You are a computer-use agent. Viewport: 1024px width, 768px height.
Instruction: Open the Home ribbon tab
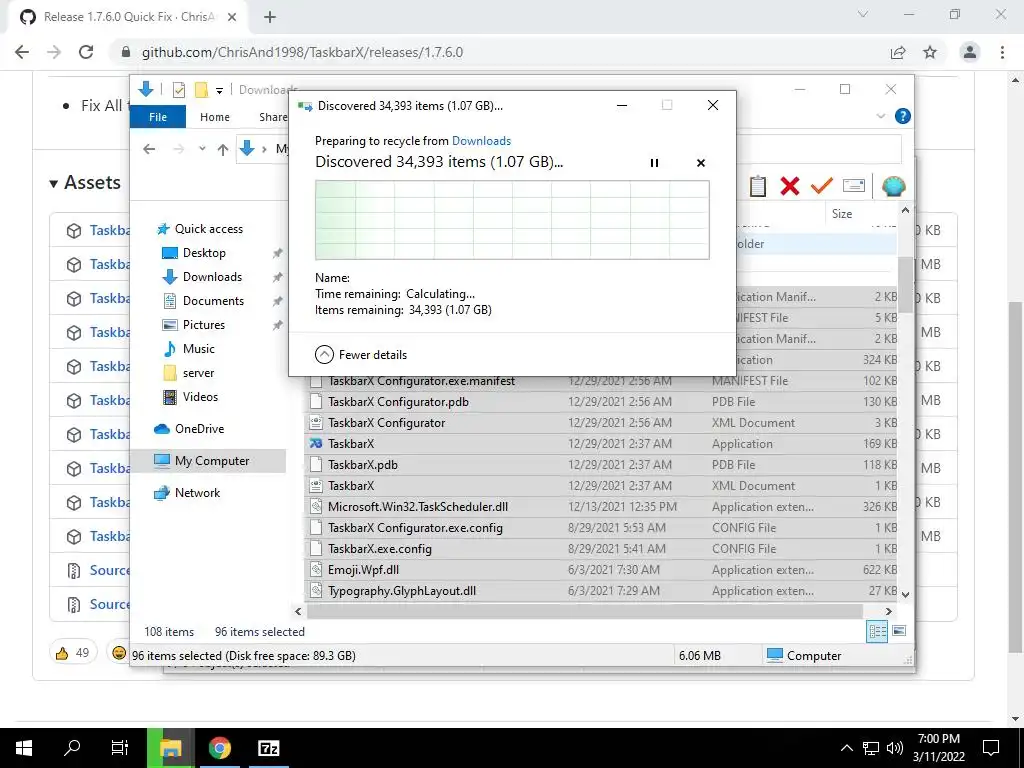tap(215, 117)
